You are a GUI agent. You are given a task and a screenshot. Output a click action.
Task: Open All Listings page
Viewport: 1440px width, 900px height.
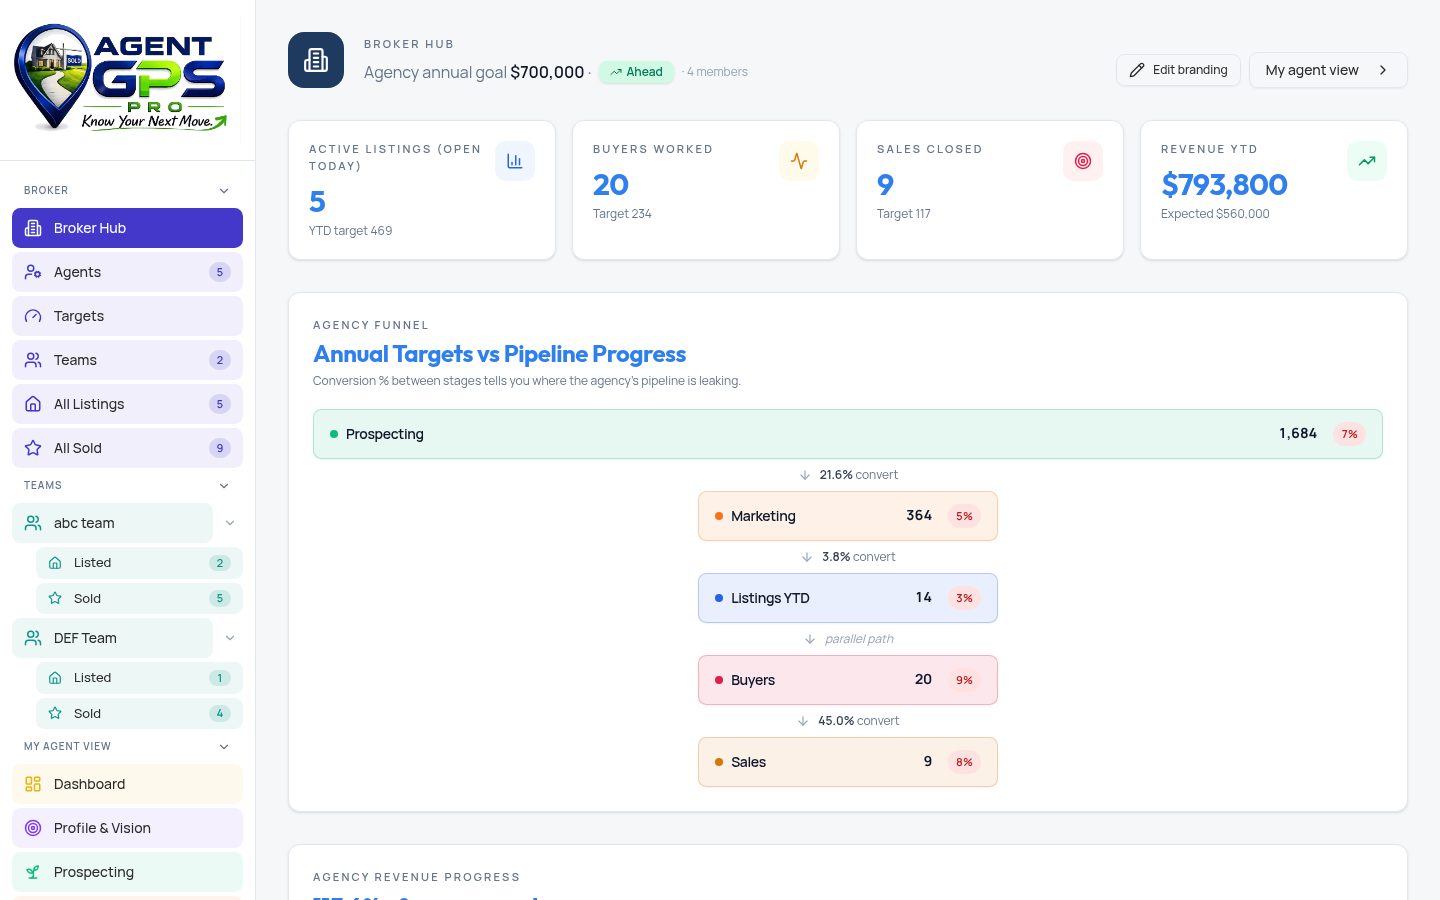pyautogui.click(x=127, y=404)
